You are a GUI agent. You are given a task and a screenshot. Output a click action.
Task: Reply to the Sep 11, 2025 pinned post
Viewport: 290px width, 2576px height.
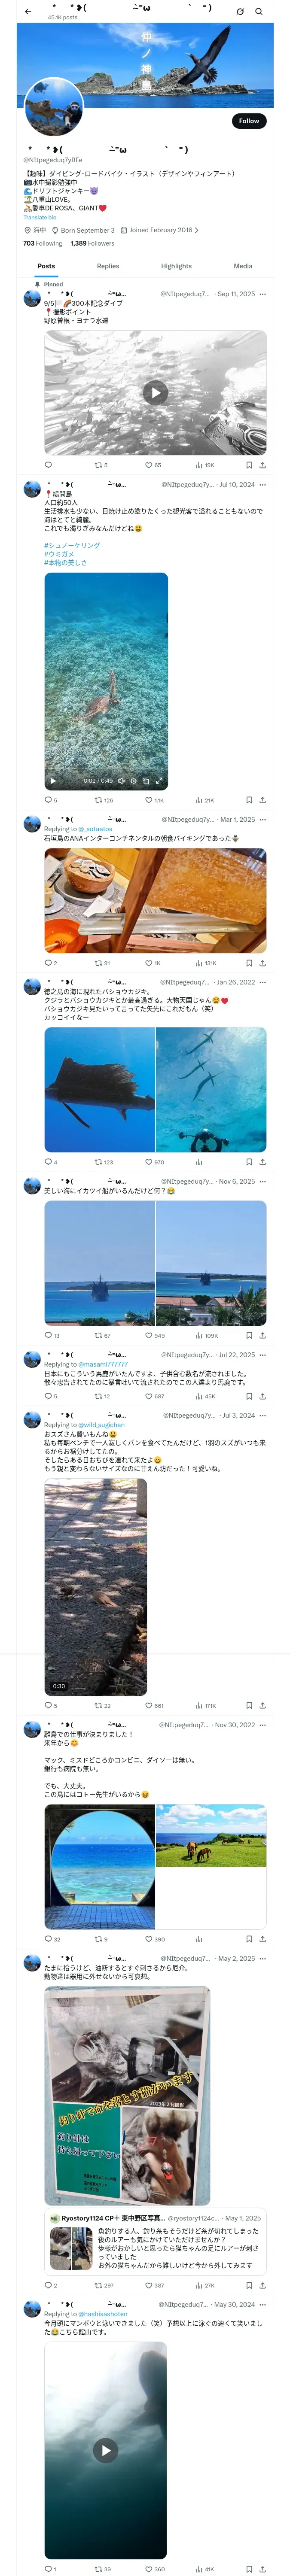pyautogui.click(x=48, y=465)
